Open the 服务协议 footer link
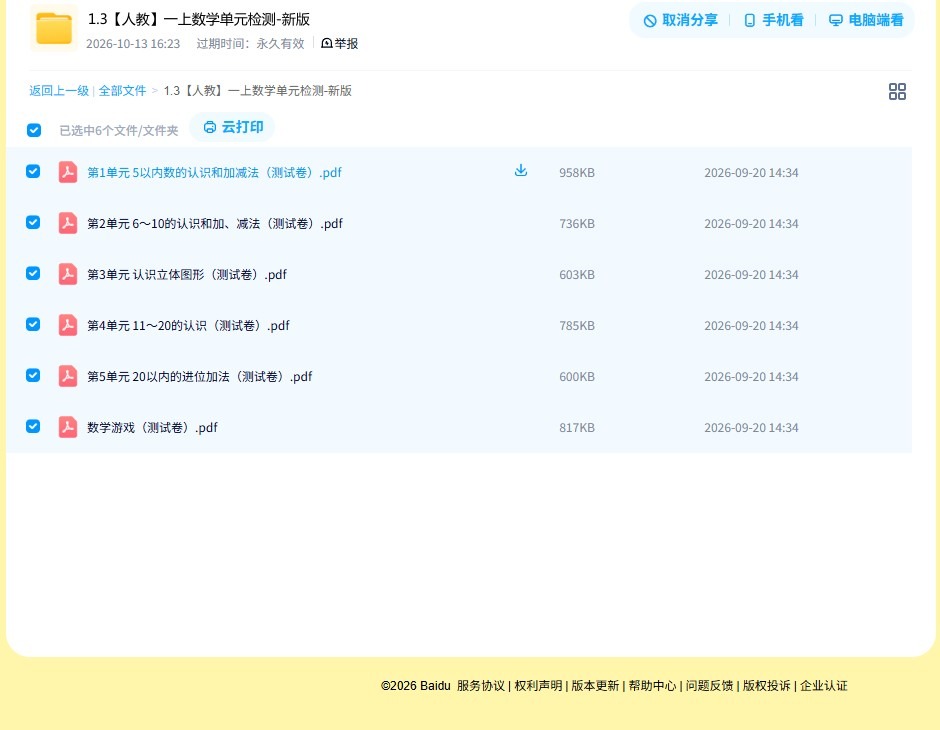 click(481, 686)
